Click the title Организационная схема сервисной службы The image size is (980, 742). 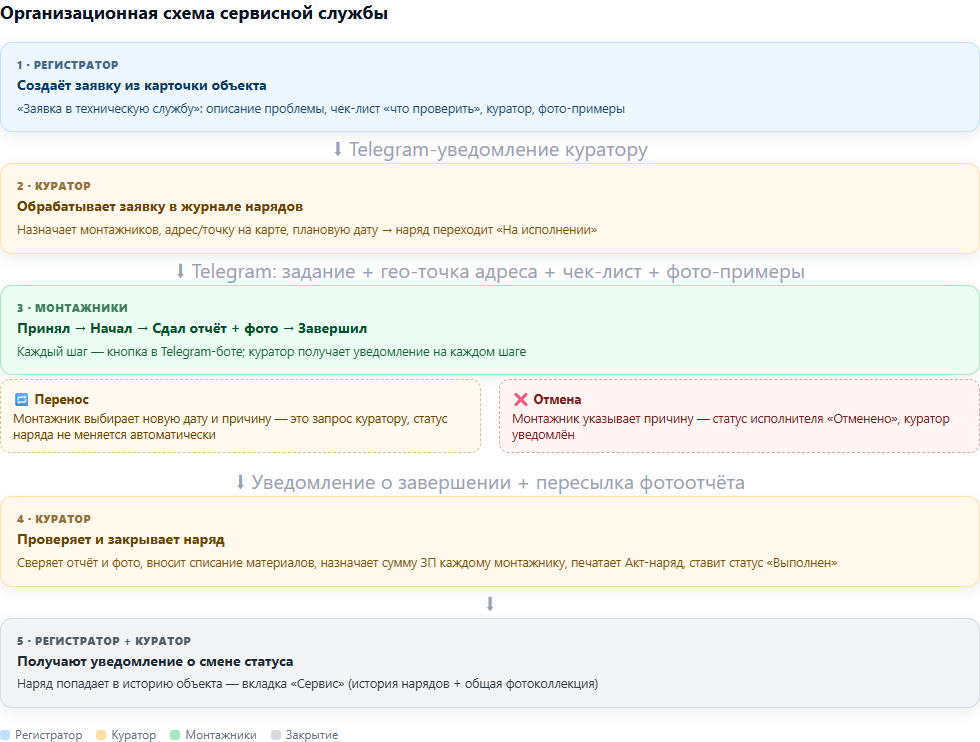tap(194, 13)
